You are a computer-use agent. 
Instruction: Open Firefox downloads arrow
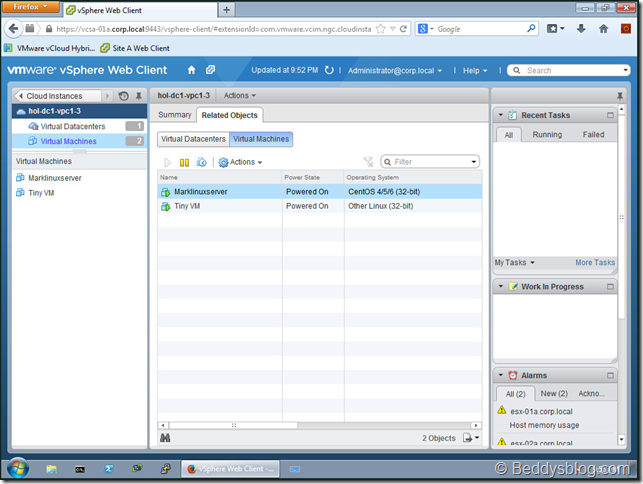[x=581, y=29]
